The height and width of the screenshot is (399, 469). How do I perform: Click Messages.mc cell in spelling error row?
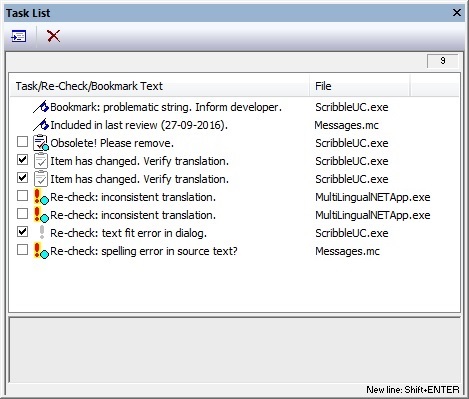click(347, 251)
